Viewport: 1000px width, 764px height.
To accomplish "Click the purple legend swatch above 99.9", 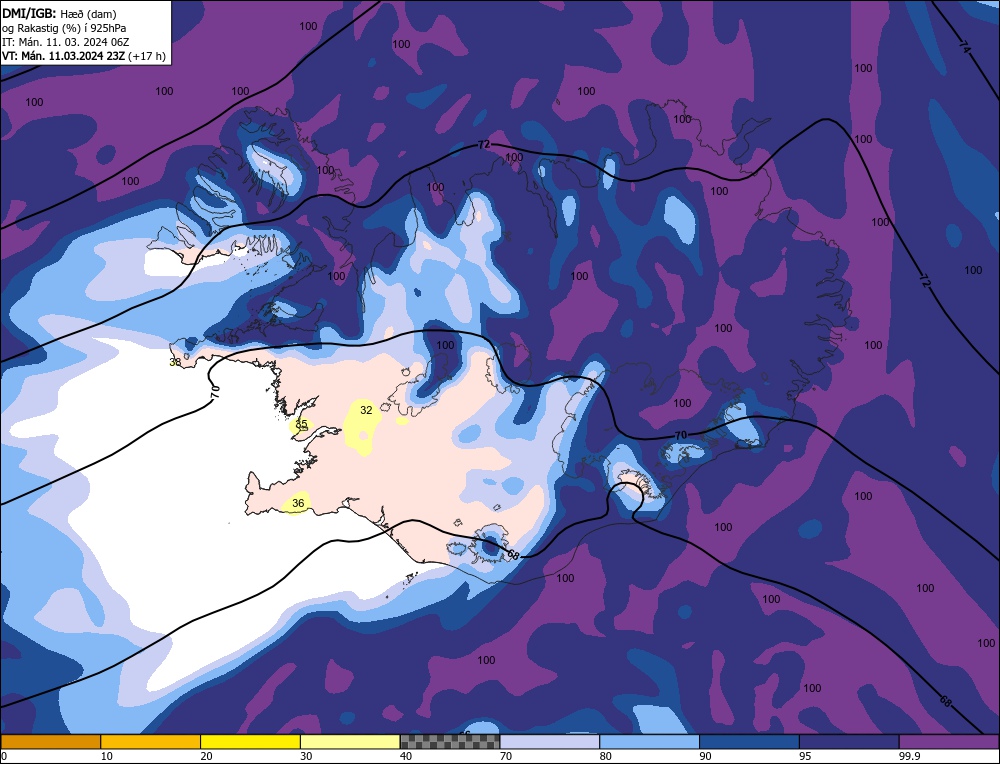I will pyautogui.click(x=949, y=741).
